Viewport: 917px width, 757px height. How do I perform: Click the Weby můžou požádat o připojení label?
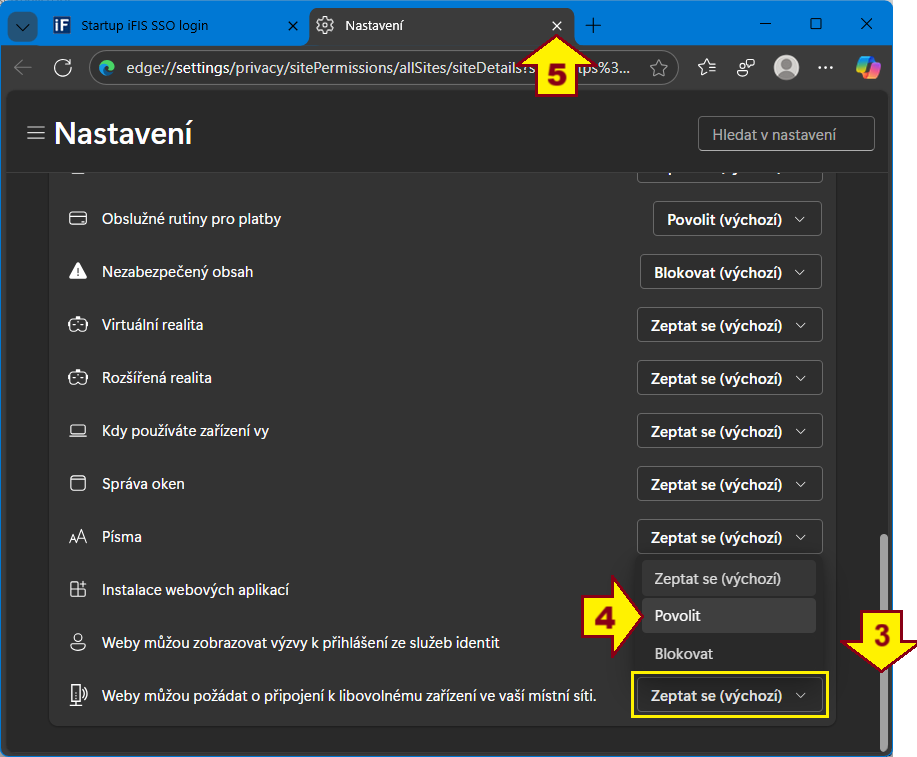(x=349, y=696)
